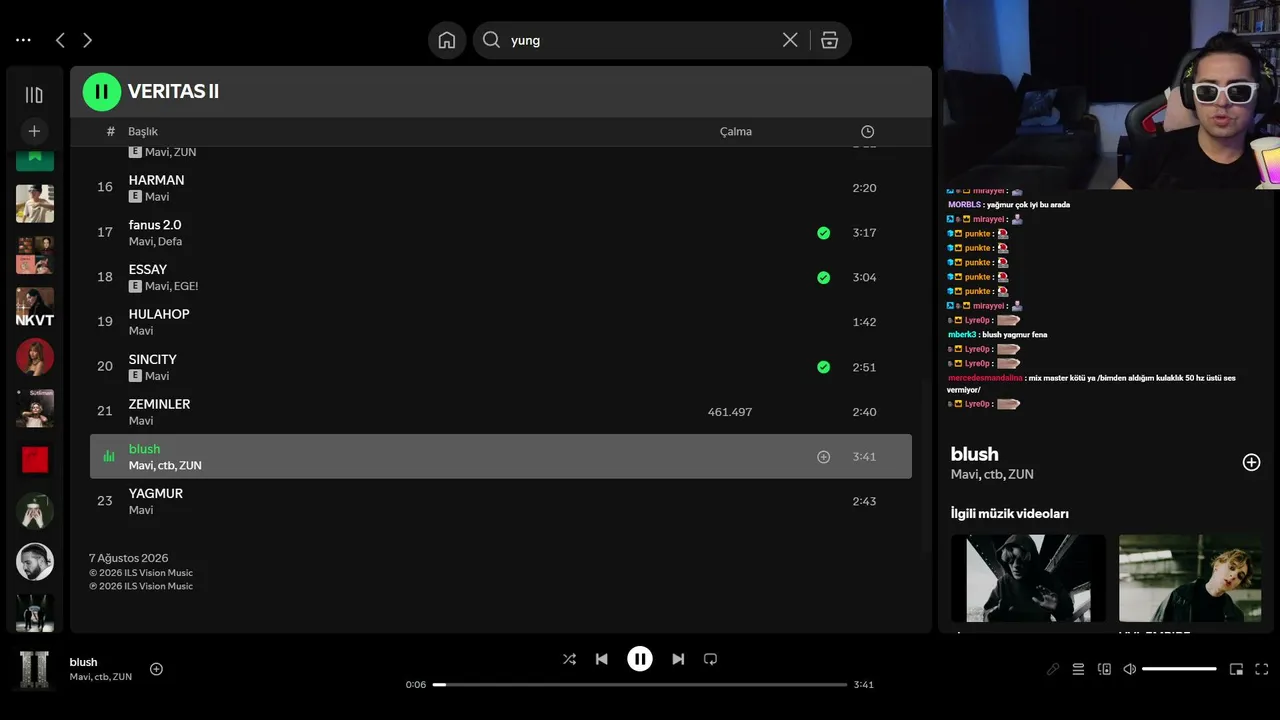Open the NKVT playlist thumbnail
The image size is (1280, 720).
tap(35, 308)
